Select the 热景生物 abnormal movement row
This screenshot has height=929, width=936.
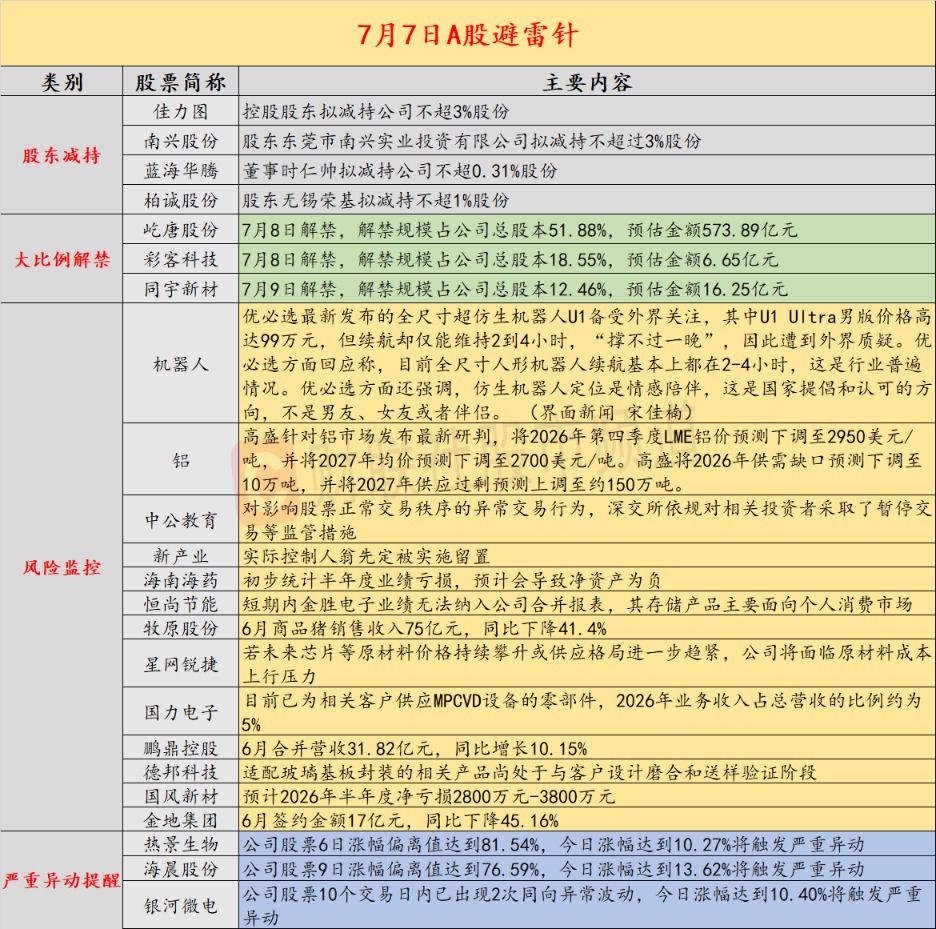pyautogui.click(x=587, y=844)
